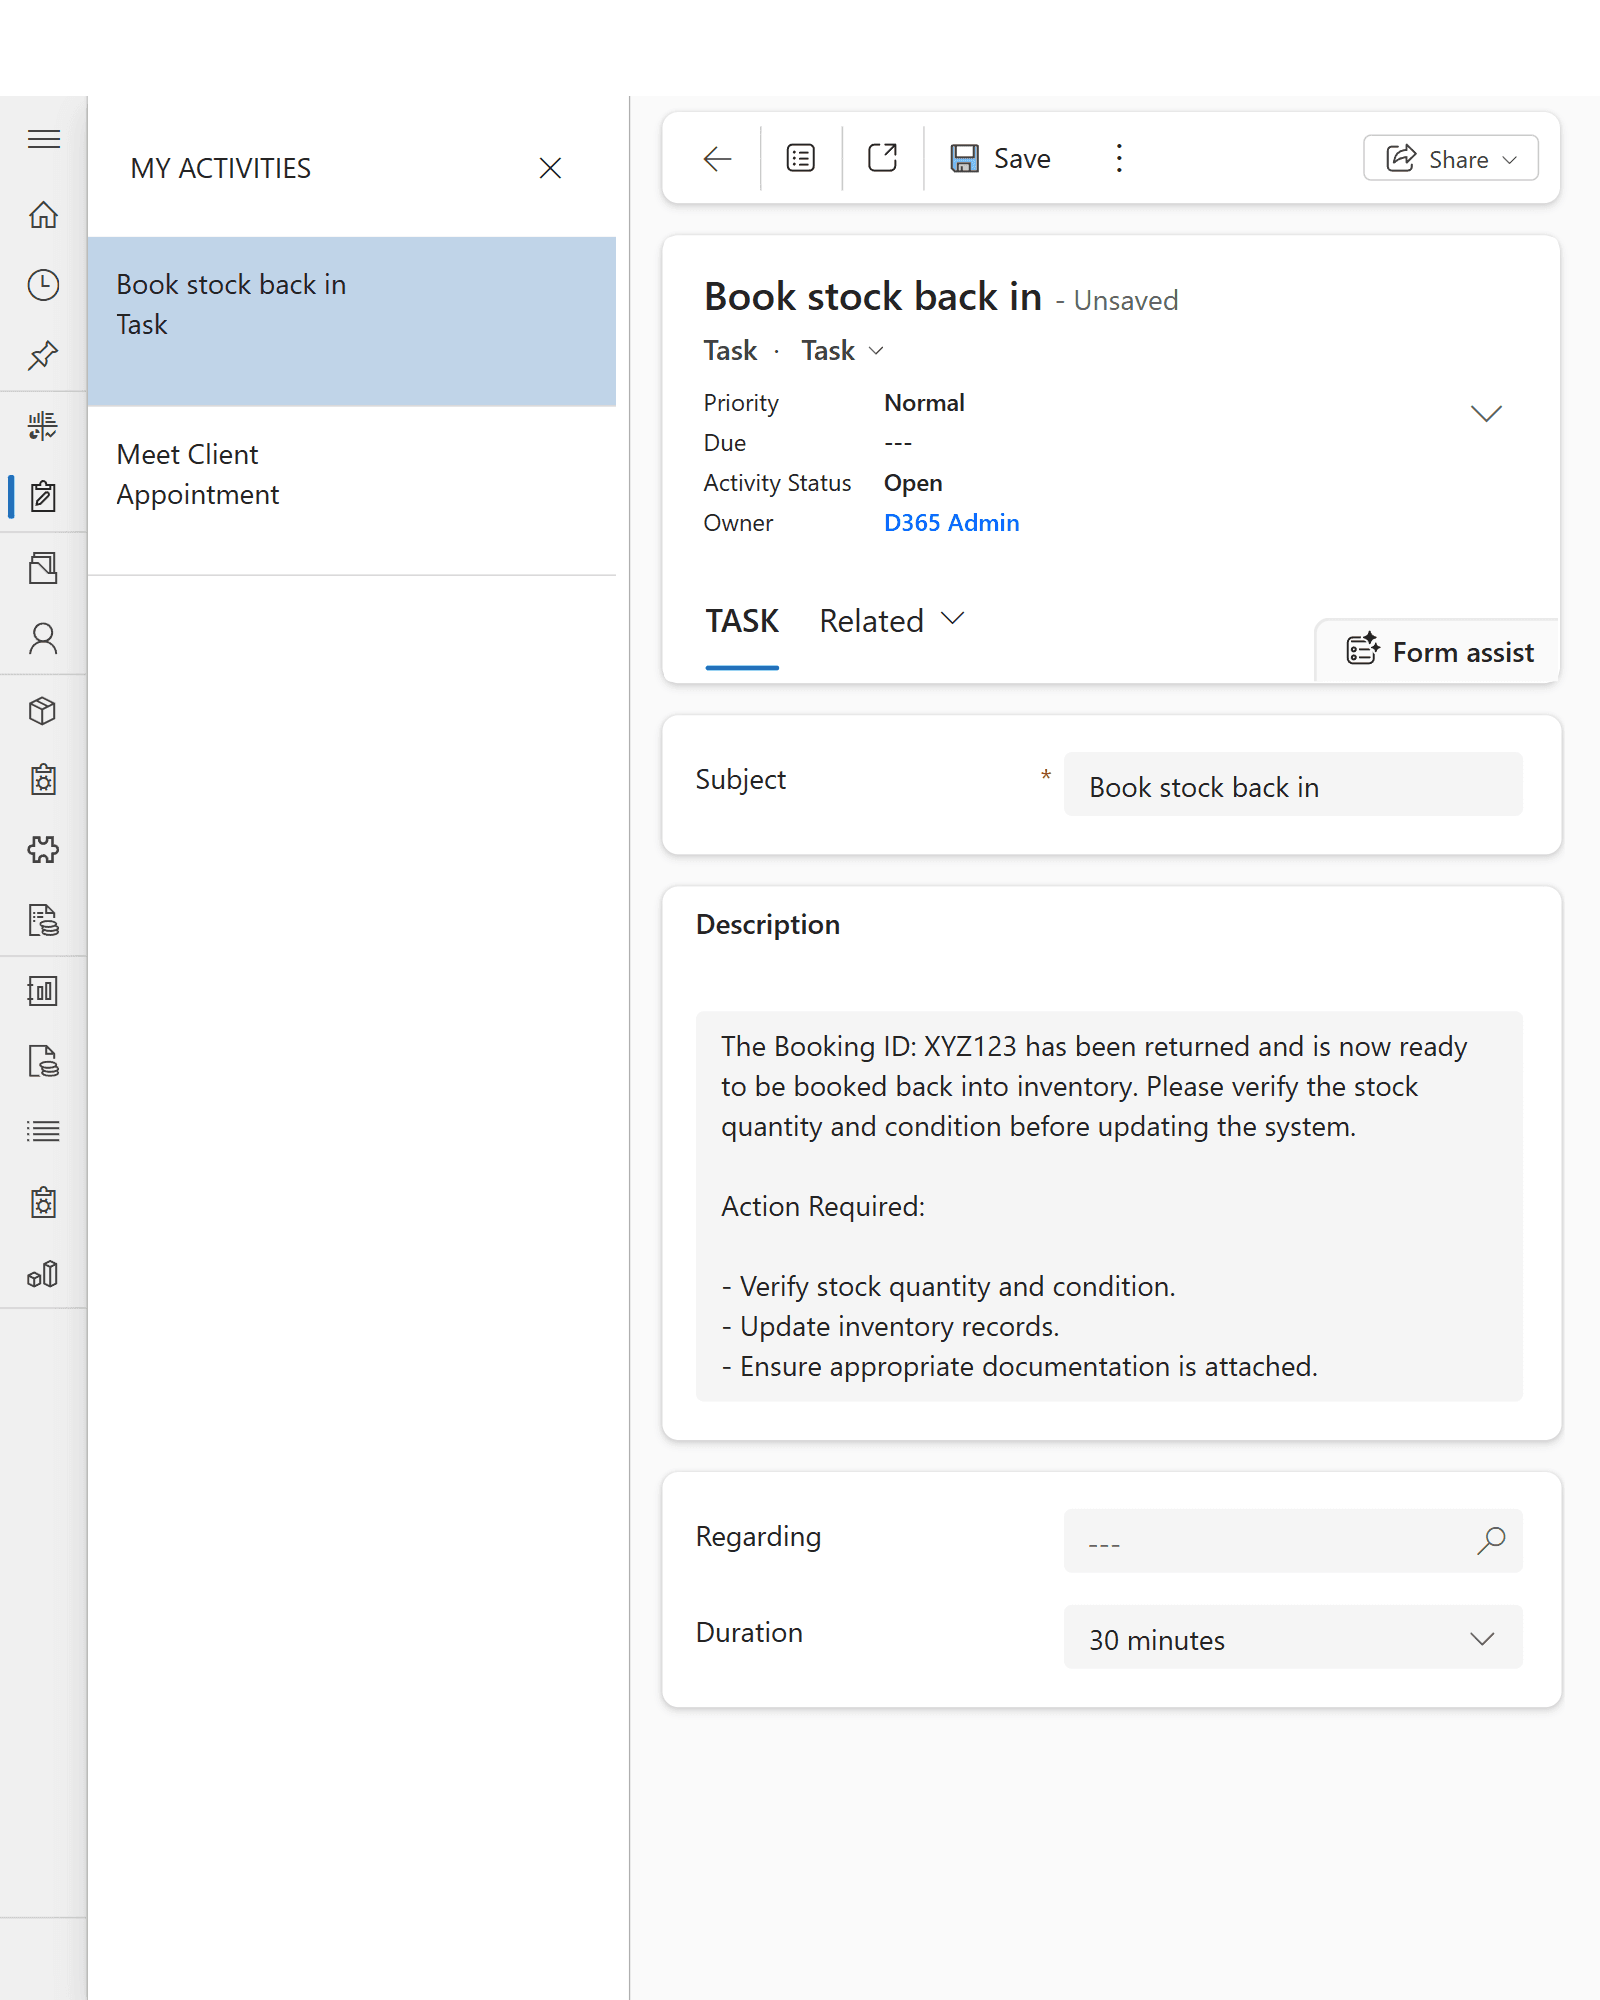Image resolution: width=1600 pixels, height=2000 pixels.
Task: Open the more commands ellipsis menu
Action: (1119, 159)
